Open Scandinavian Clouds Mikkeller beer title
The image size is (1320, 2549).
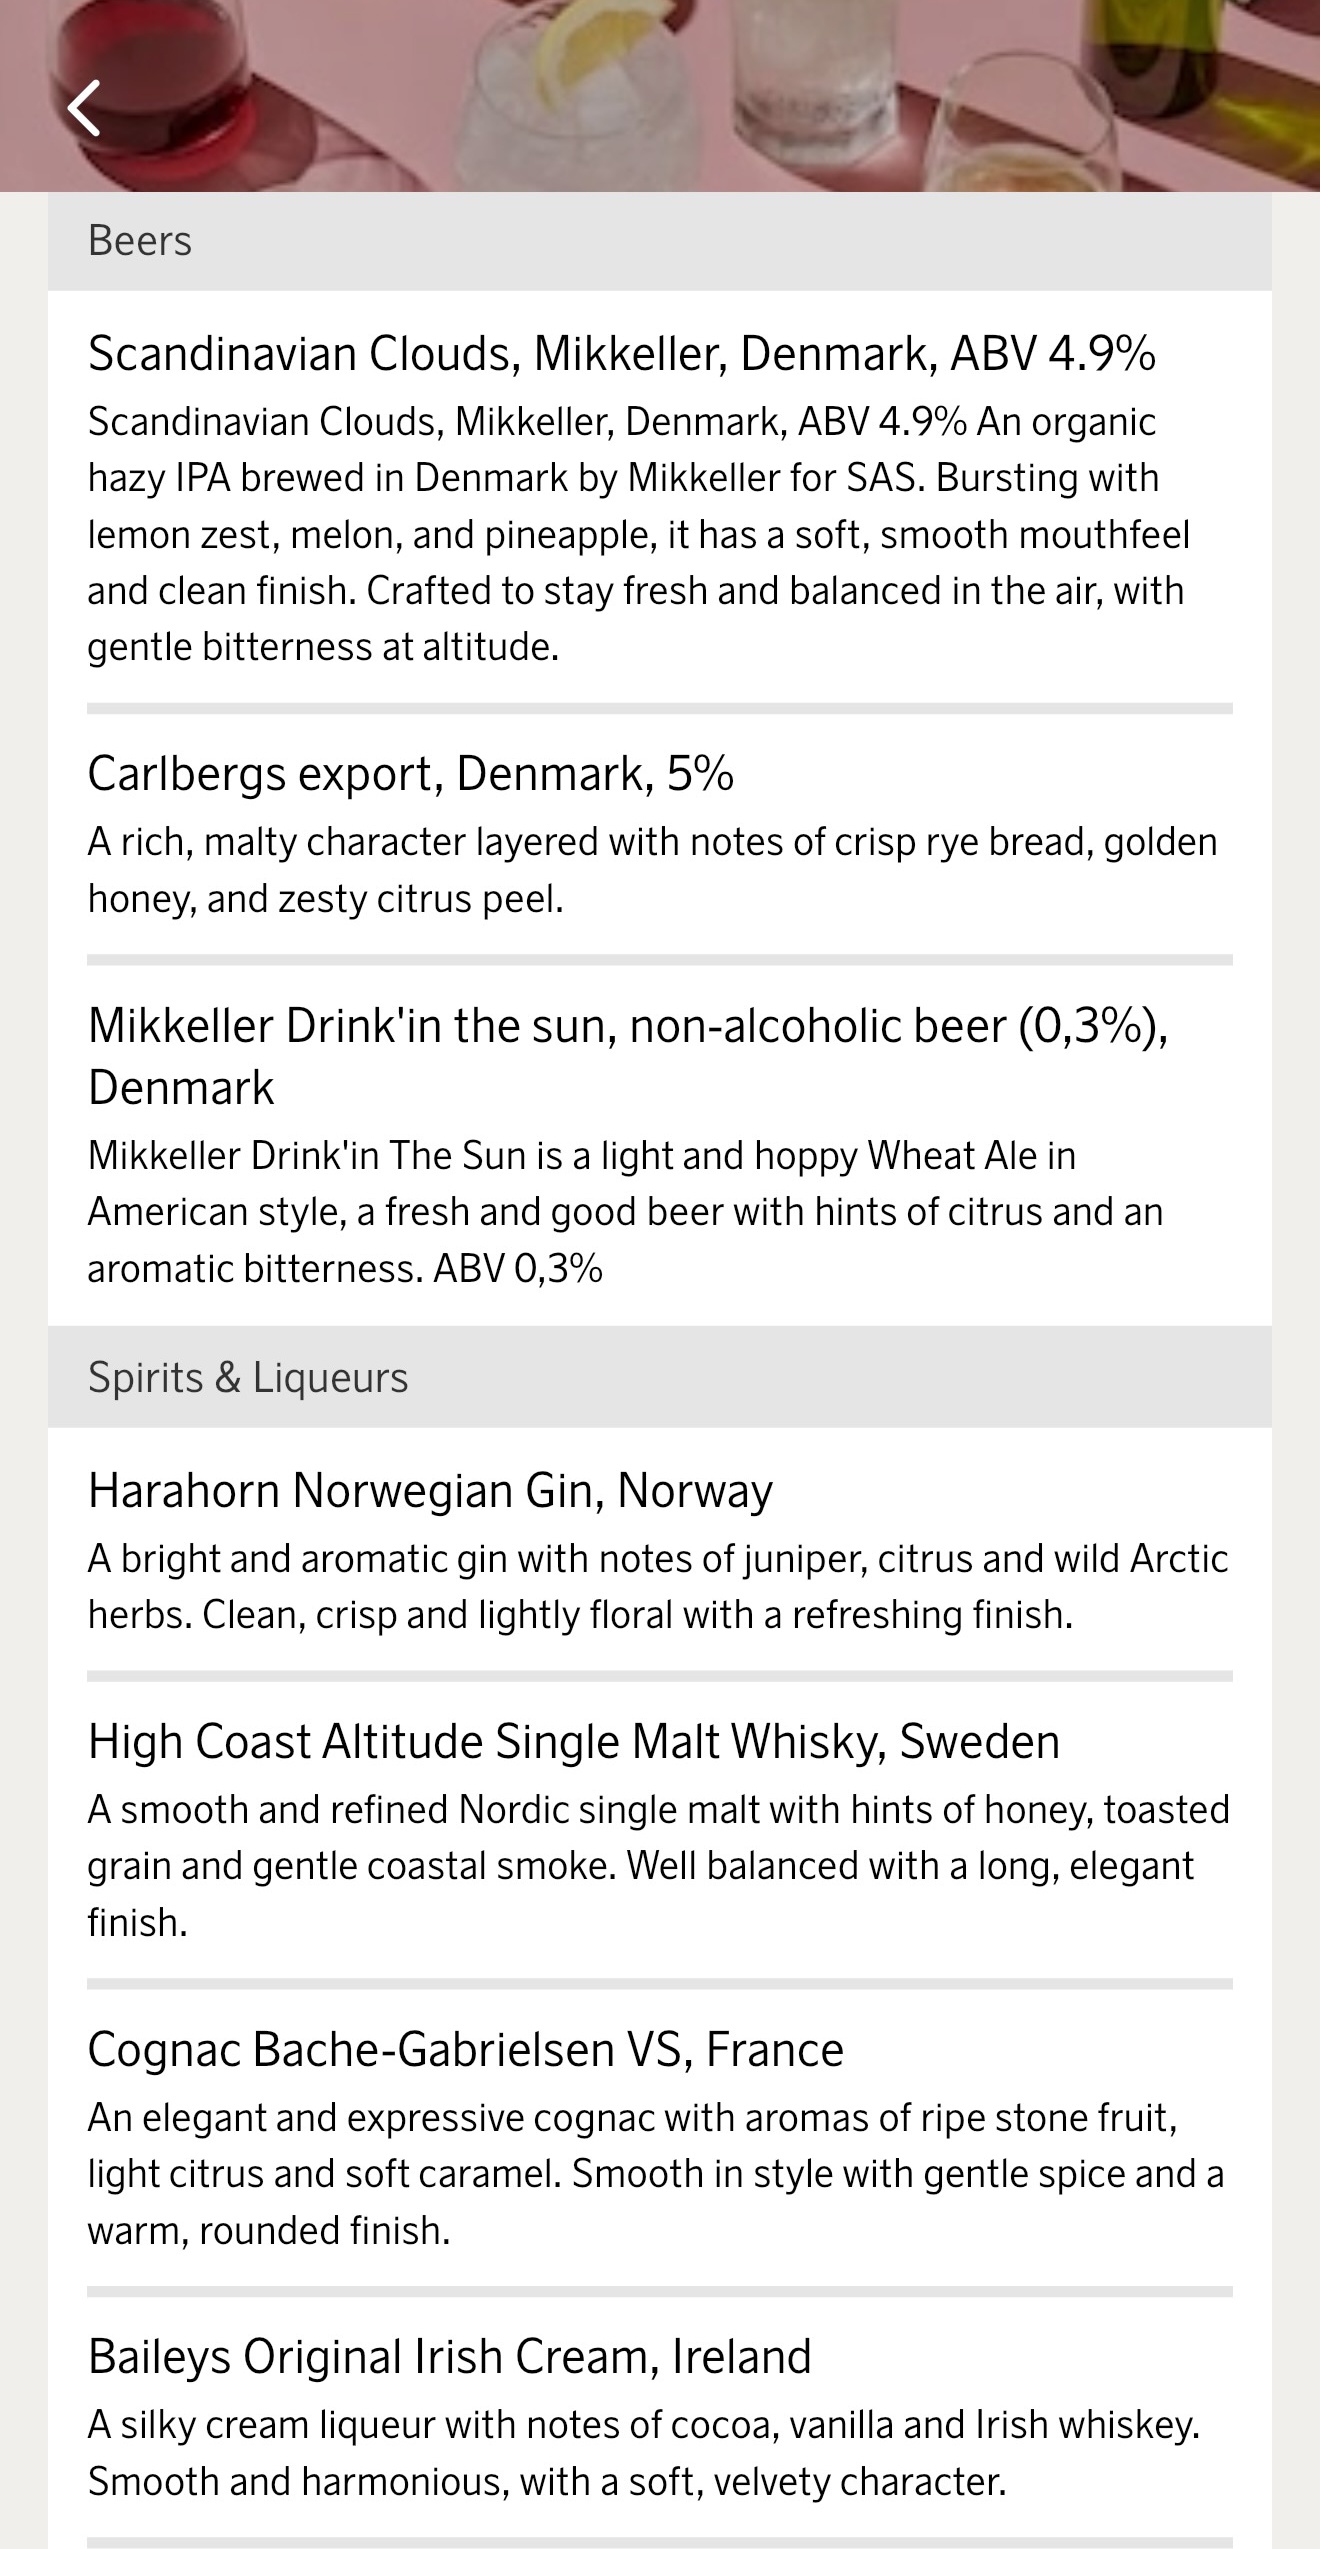coord(621,354)
